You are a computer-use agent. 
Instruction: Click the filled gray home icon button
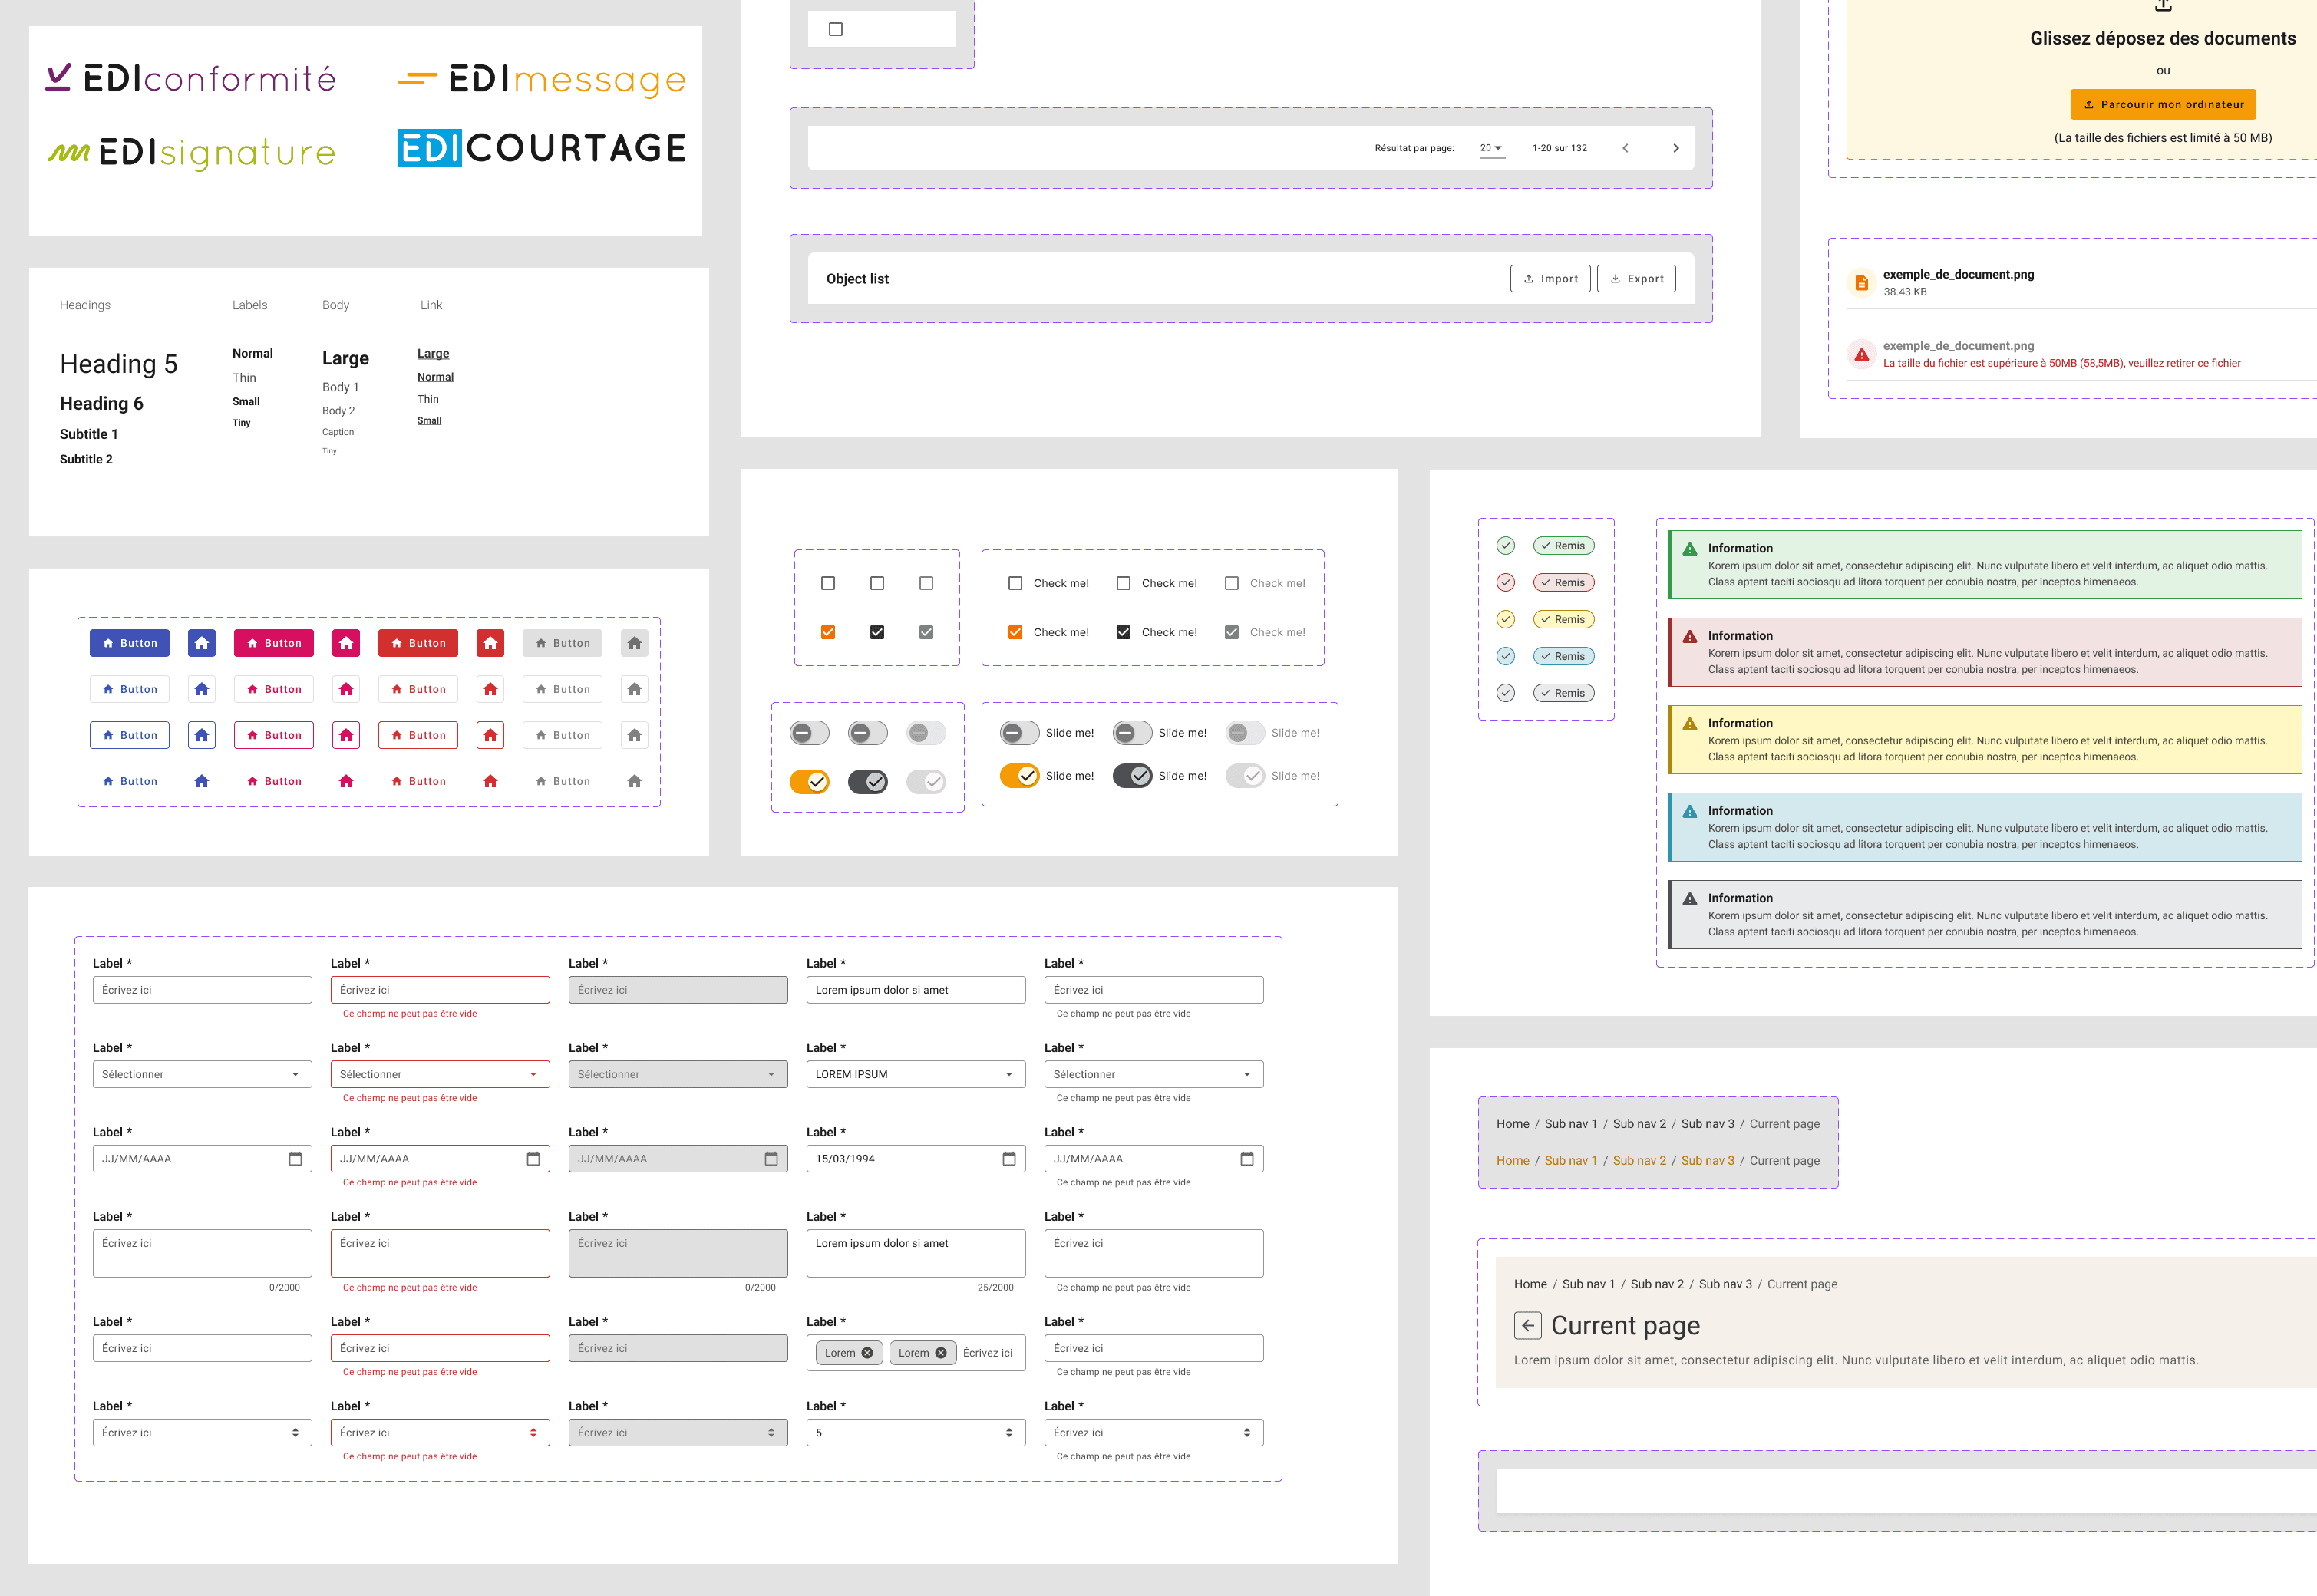tap(634, 643)
